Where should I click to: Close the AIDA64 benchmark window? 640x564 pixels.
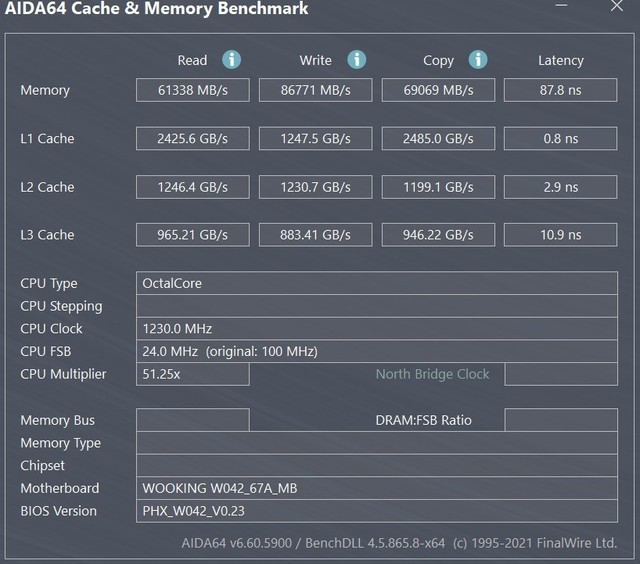point(616,8)
